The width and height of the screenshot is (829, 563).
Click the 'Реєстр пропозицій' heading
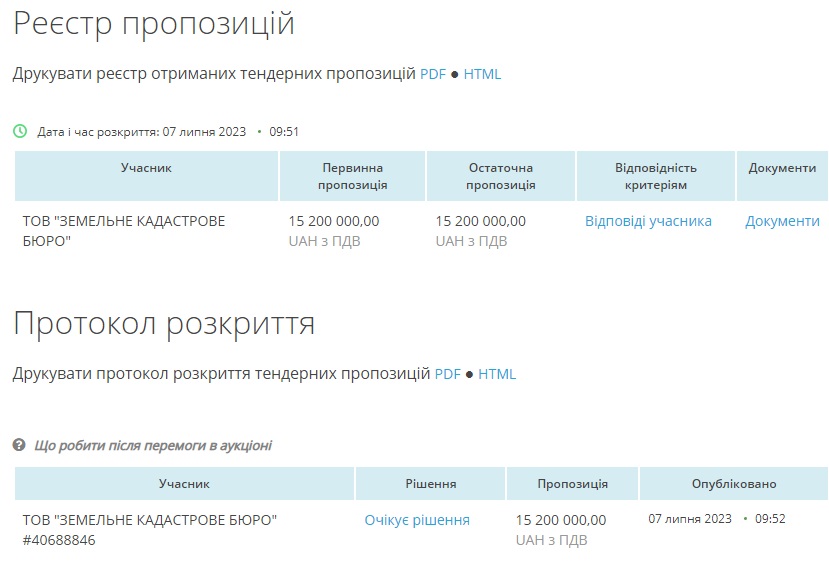154,23
